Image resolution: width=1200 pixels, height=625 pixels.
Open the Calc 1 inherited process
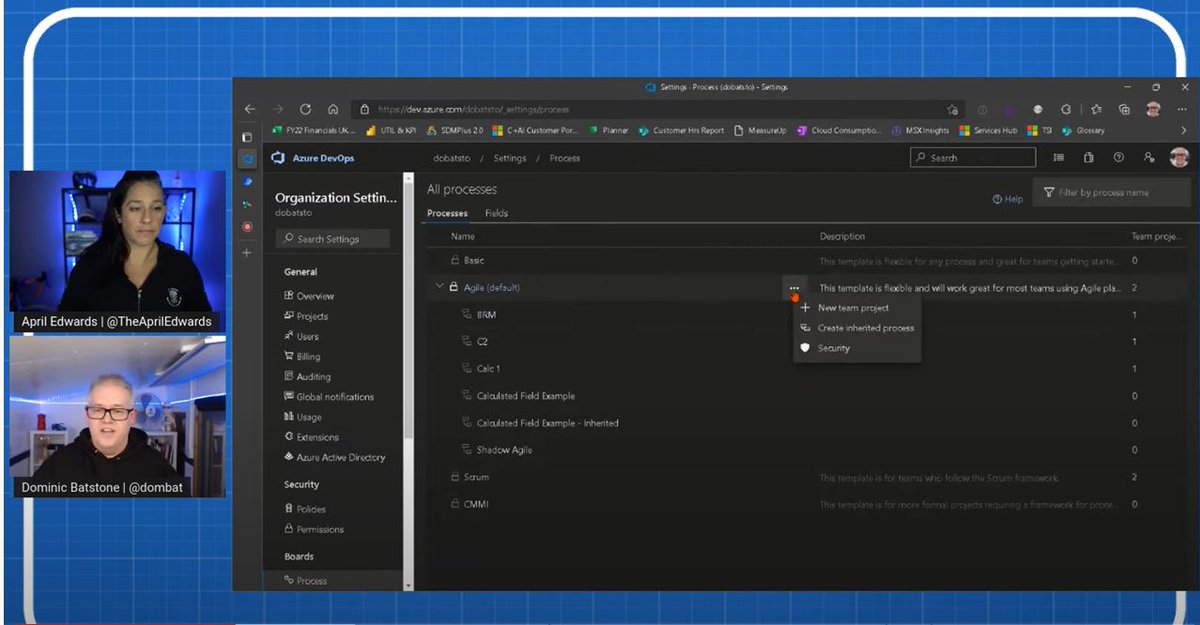488,369
